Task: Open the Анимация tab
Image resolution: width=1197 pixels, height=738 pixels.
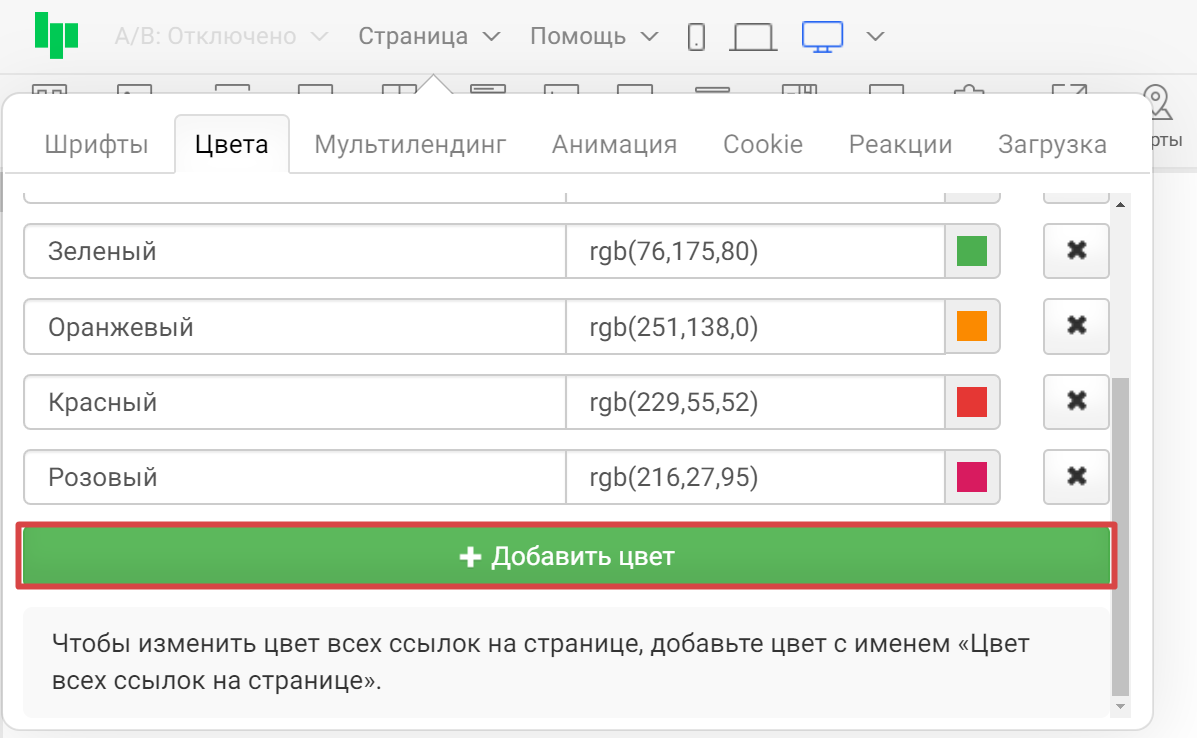Action: coord(614,144)
